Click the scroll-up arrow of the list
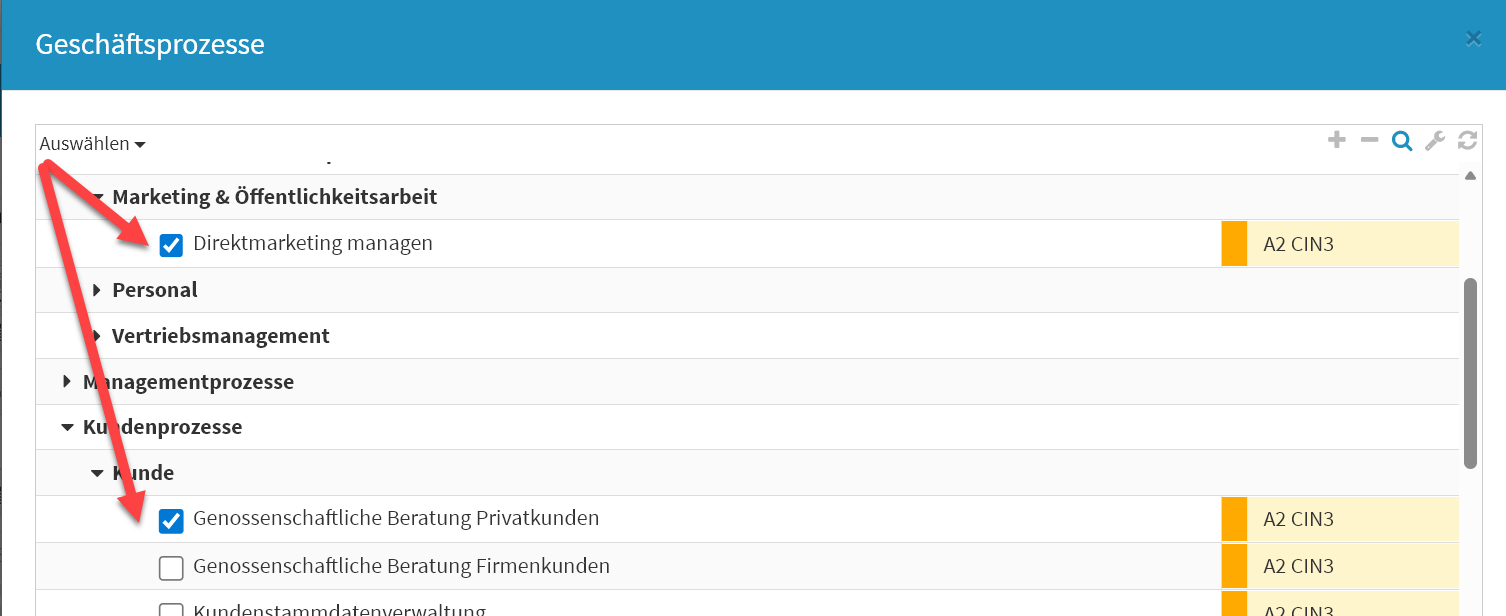Screen dimensions: 1506x616 [1470, 177]
